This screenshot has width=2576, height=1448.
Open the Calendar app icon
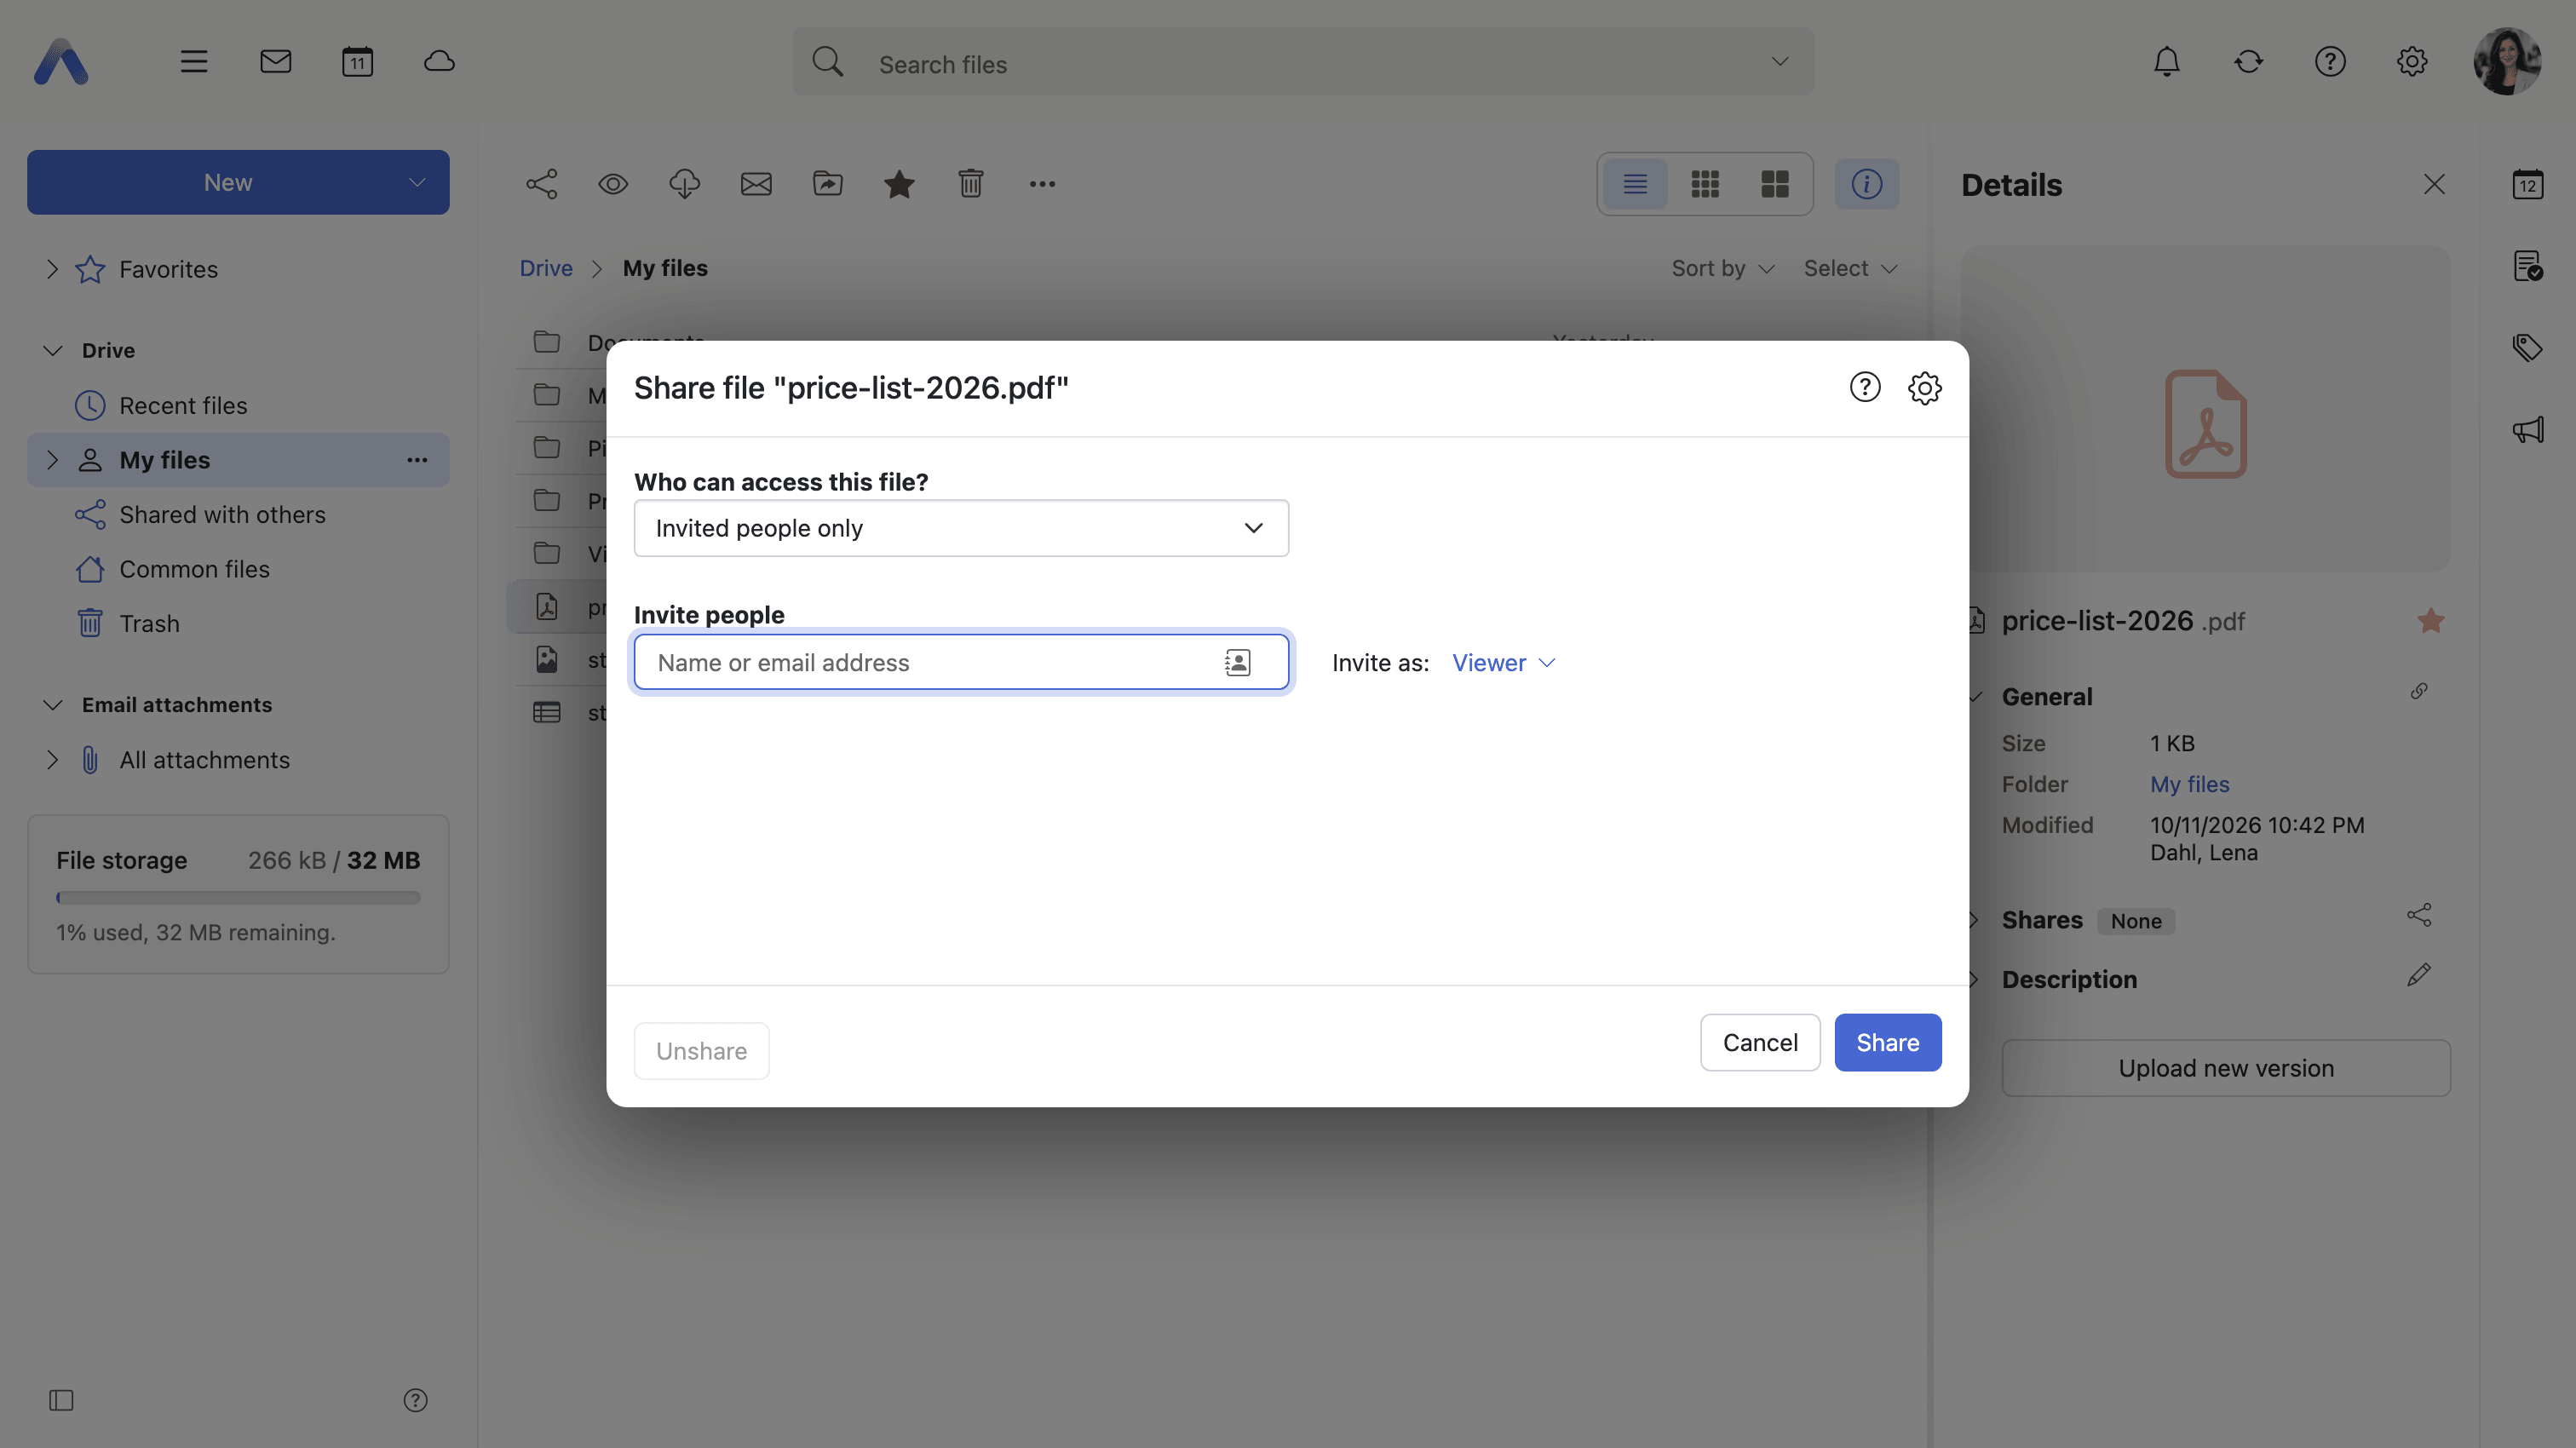coord(357,62)
